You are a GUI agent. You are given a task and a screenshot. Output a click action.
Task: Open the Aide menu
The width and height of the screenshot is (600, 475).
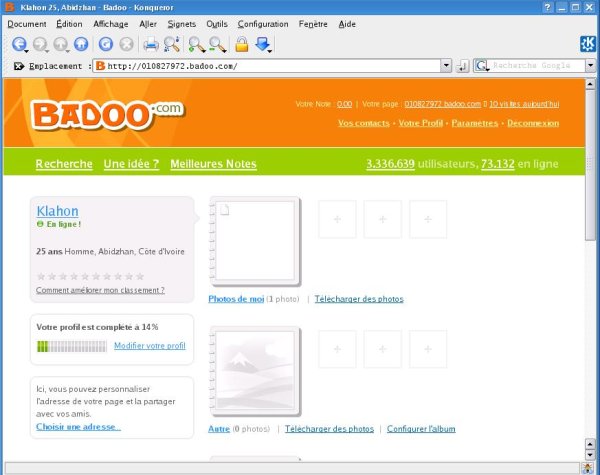click(x=347, y=24)
